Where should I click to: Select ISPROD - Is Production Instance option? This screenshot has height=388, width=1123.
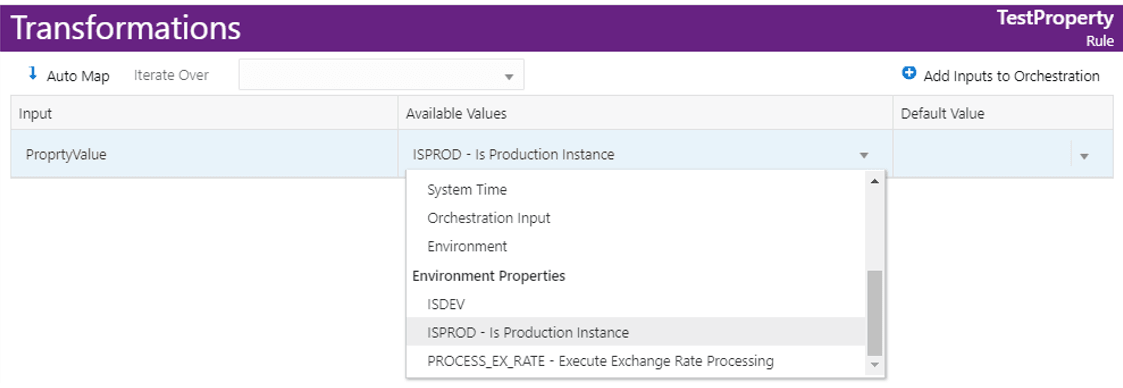coord(637,332)
